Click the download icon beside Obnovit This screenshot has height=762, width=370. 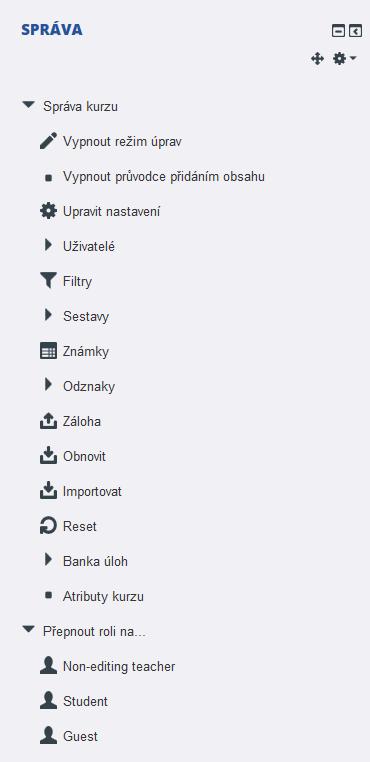[x=48, y=456]
